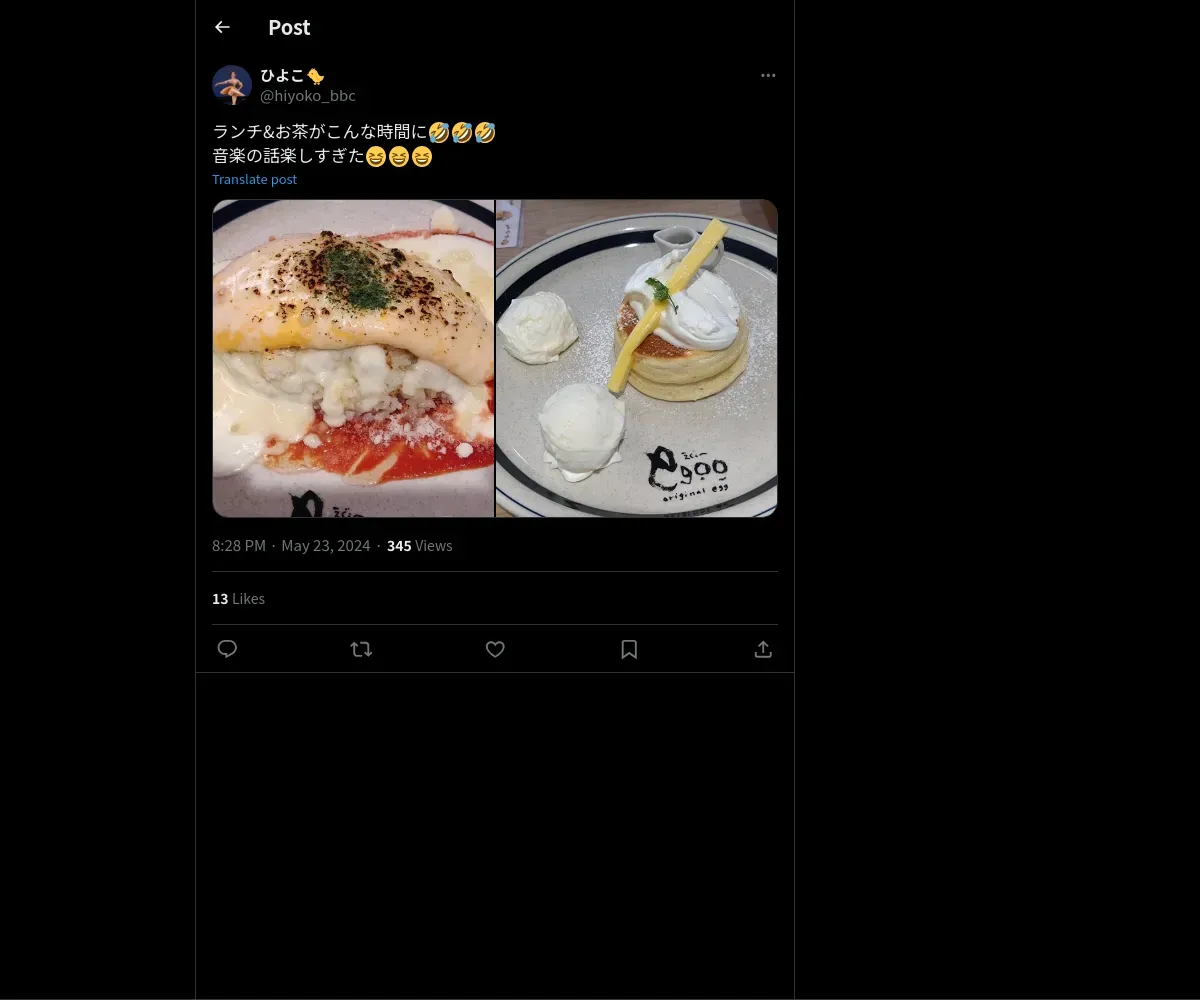Click the May 23, 2024 date
Screen dimensions: 1200x1000
(326, 545)
